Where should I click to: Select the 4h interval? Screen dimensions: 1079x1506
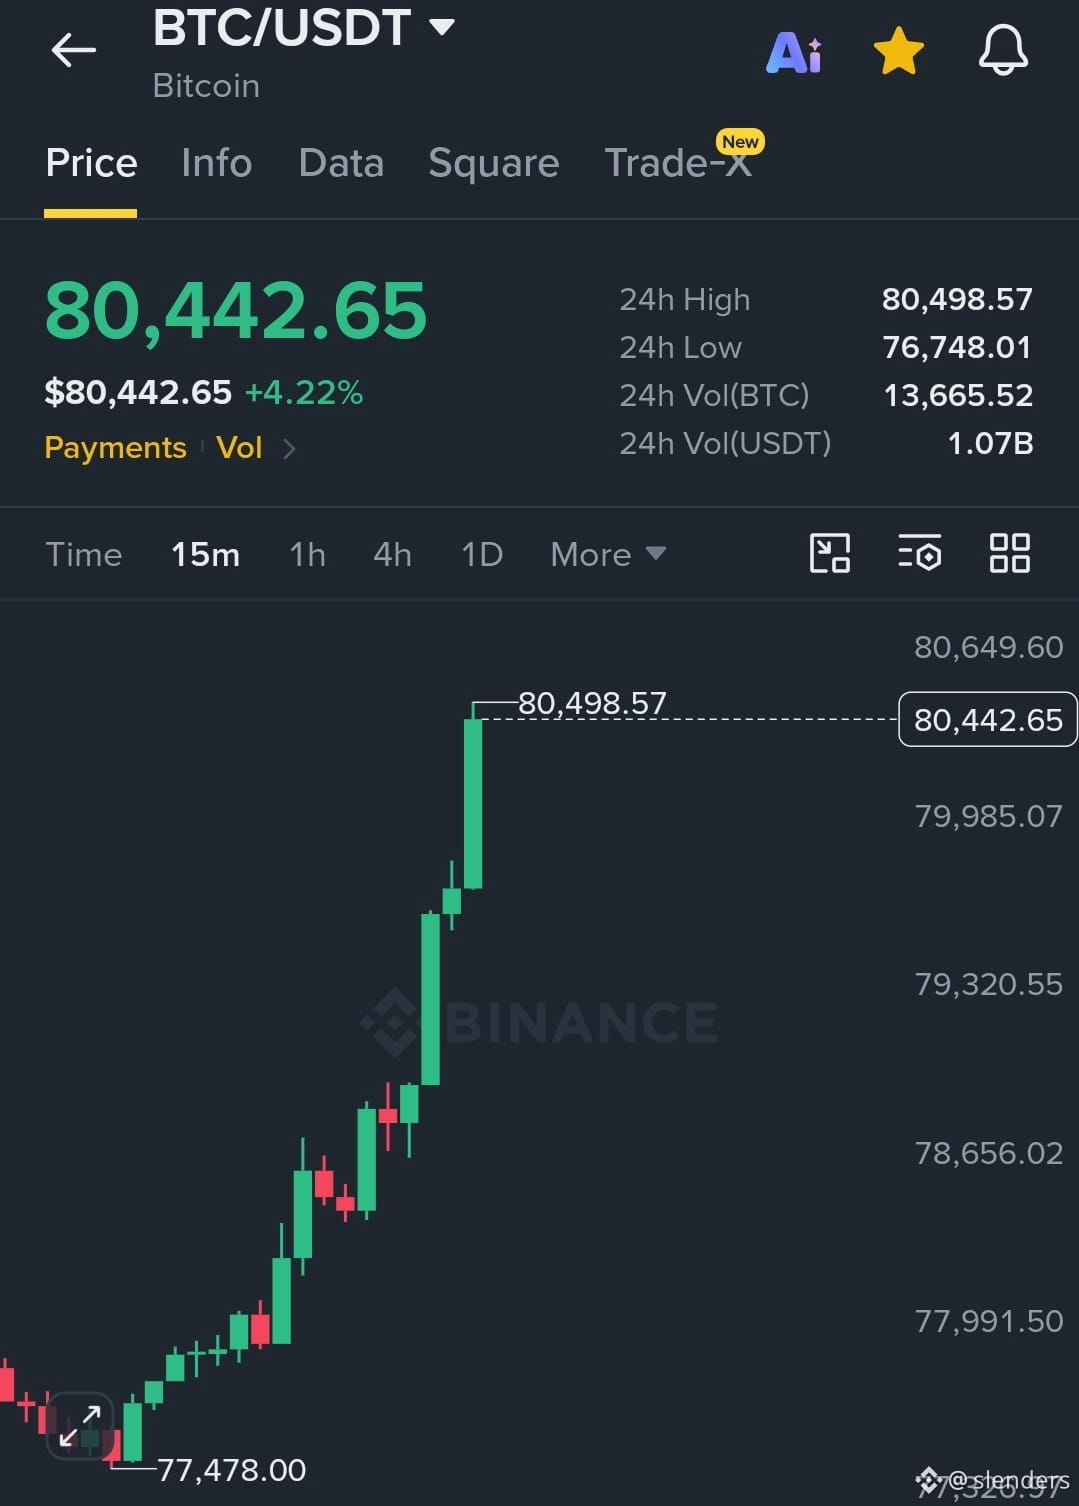click(392, 554)
